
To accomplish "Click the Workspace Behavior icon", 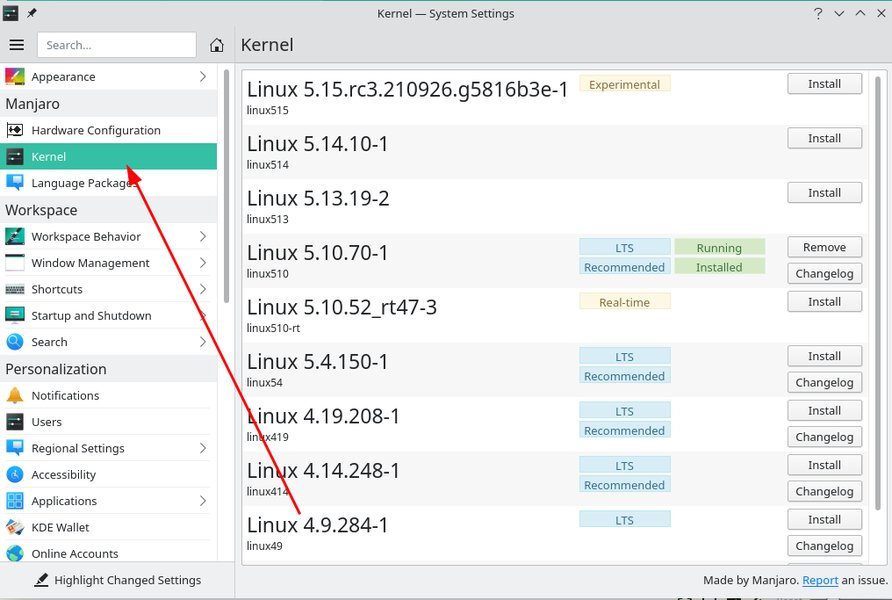I will (x=14, y=236).
